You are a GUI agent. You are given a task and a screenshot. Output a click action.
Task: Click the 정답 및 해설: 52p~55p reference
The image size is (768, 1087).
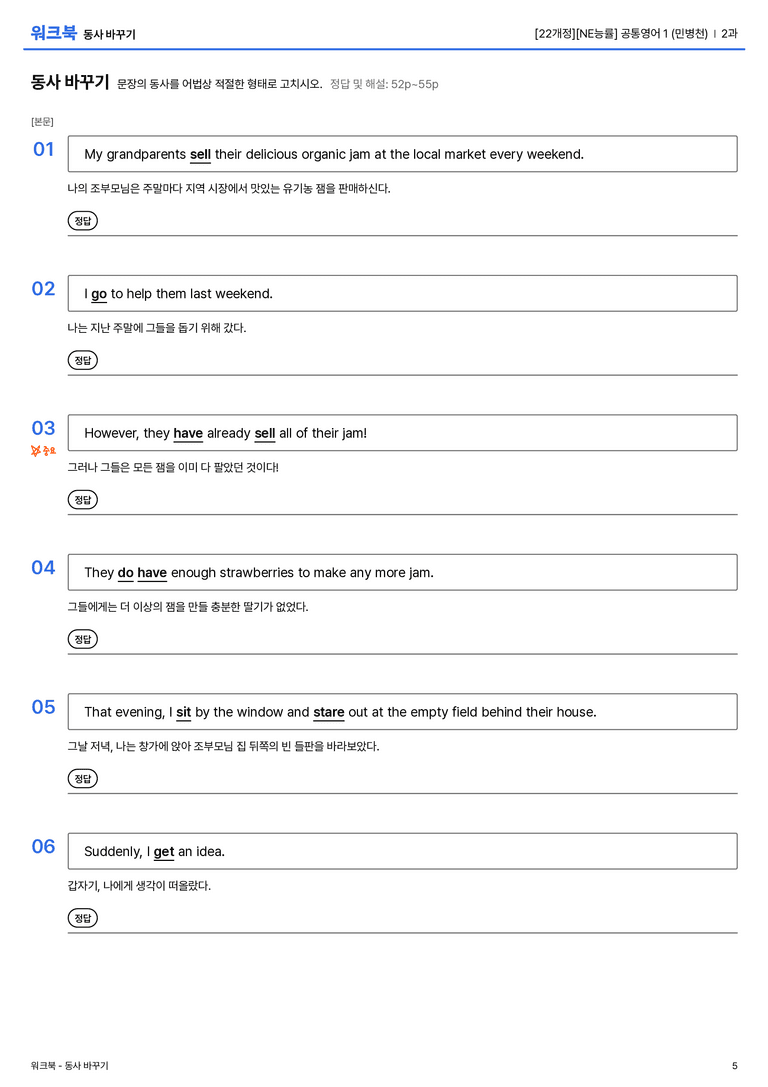coord(384,84)
